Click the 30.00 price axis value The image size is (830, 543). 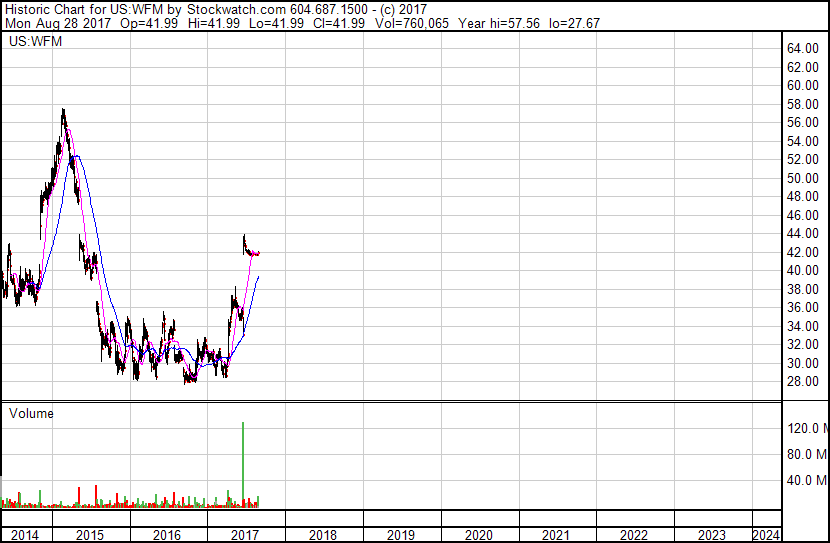[803, 363]
